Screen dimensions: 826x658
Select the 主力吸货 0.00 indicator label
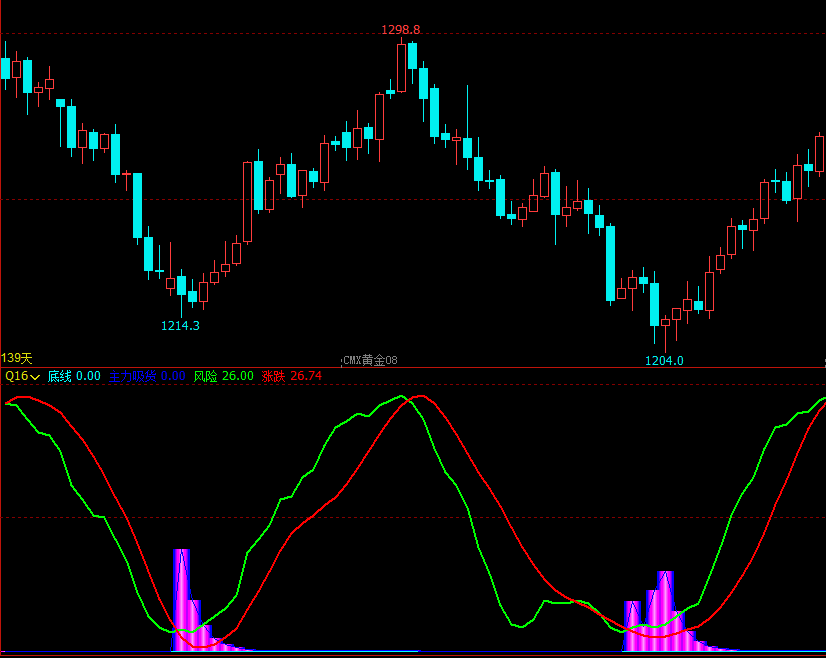pos(147,376)
